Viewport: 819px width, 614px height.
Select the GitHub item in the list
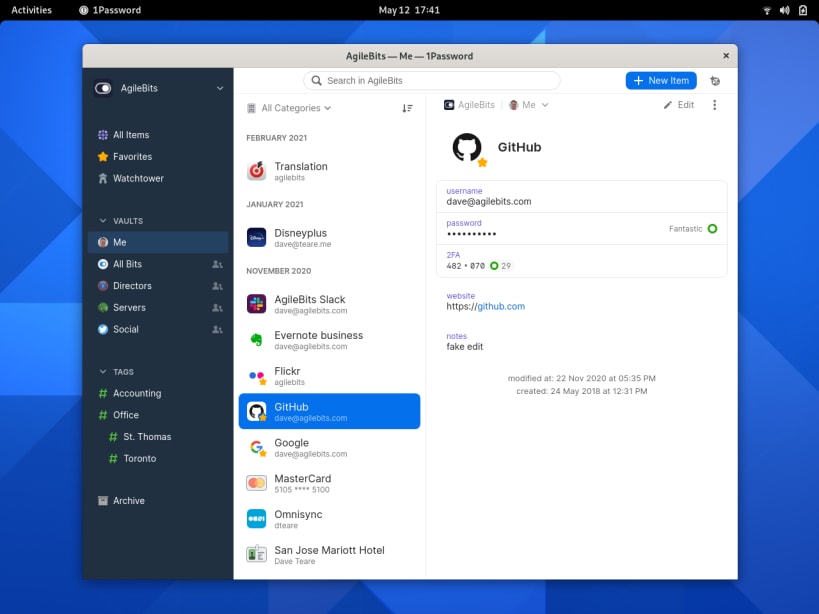point(329,411)
